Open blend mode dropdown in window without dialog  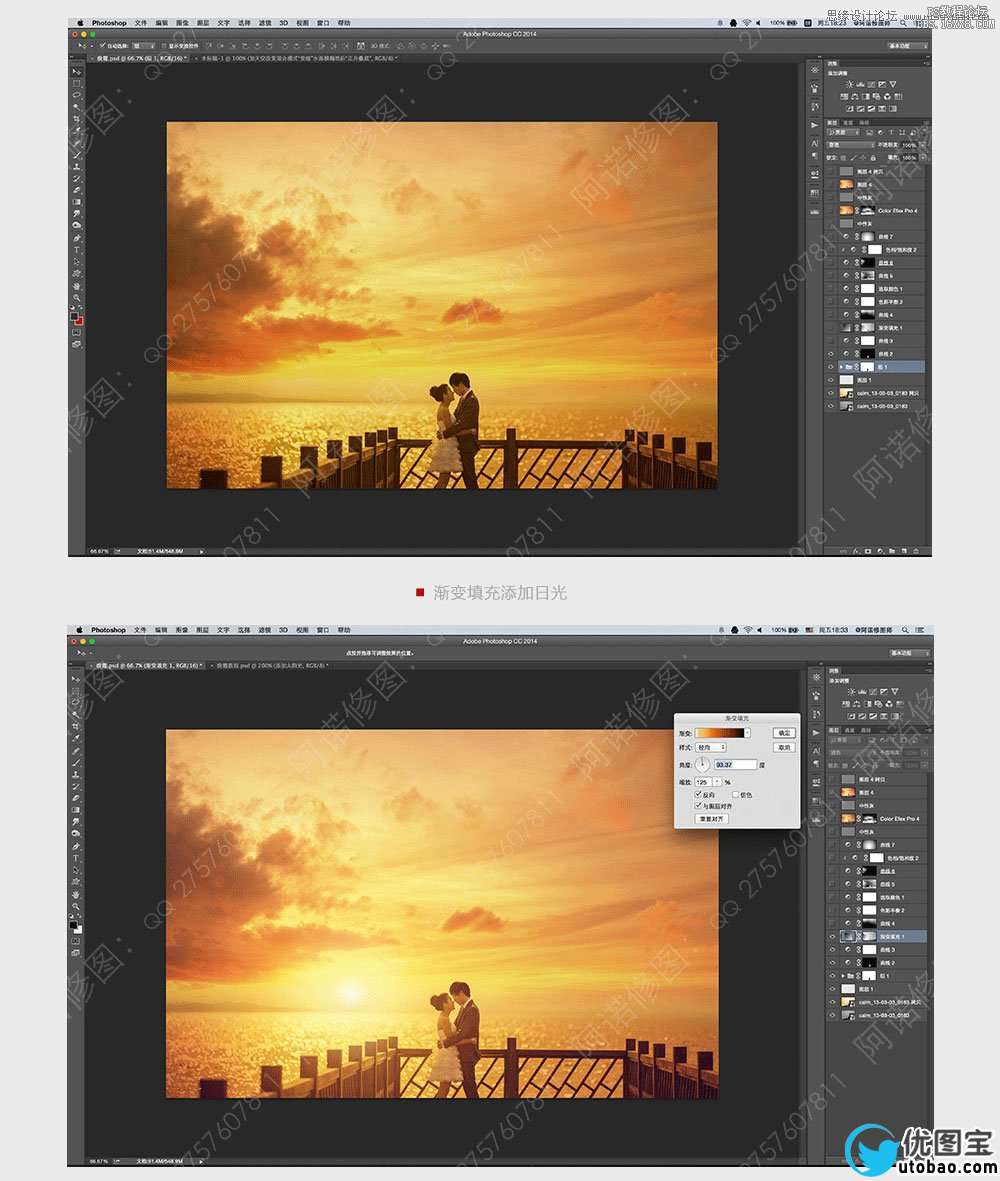pyautogui.click(x=851, y=145)
